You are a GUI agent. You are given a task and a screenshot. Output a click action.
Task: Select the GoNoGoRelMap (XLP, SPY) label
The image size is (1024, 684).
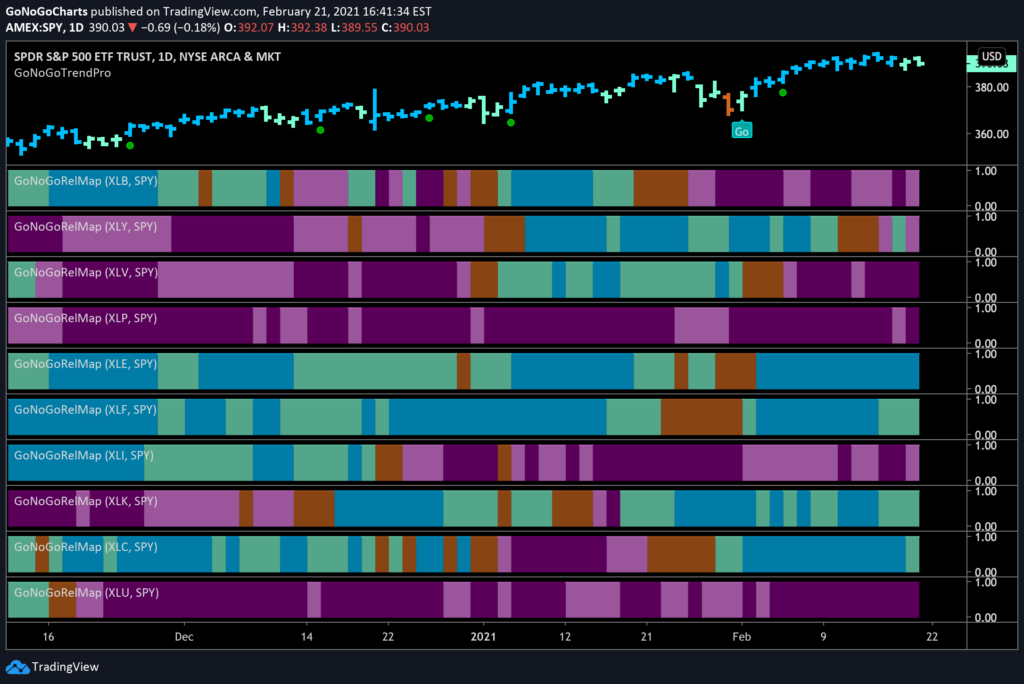point(86,318)
